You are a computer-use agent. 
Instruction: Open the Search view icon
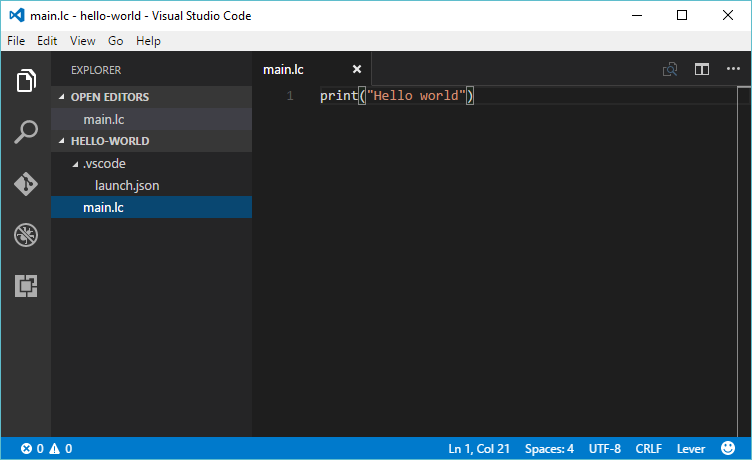(x=26, y=132)
